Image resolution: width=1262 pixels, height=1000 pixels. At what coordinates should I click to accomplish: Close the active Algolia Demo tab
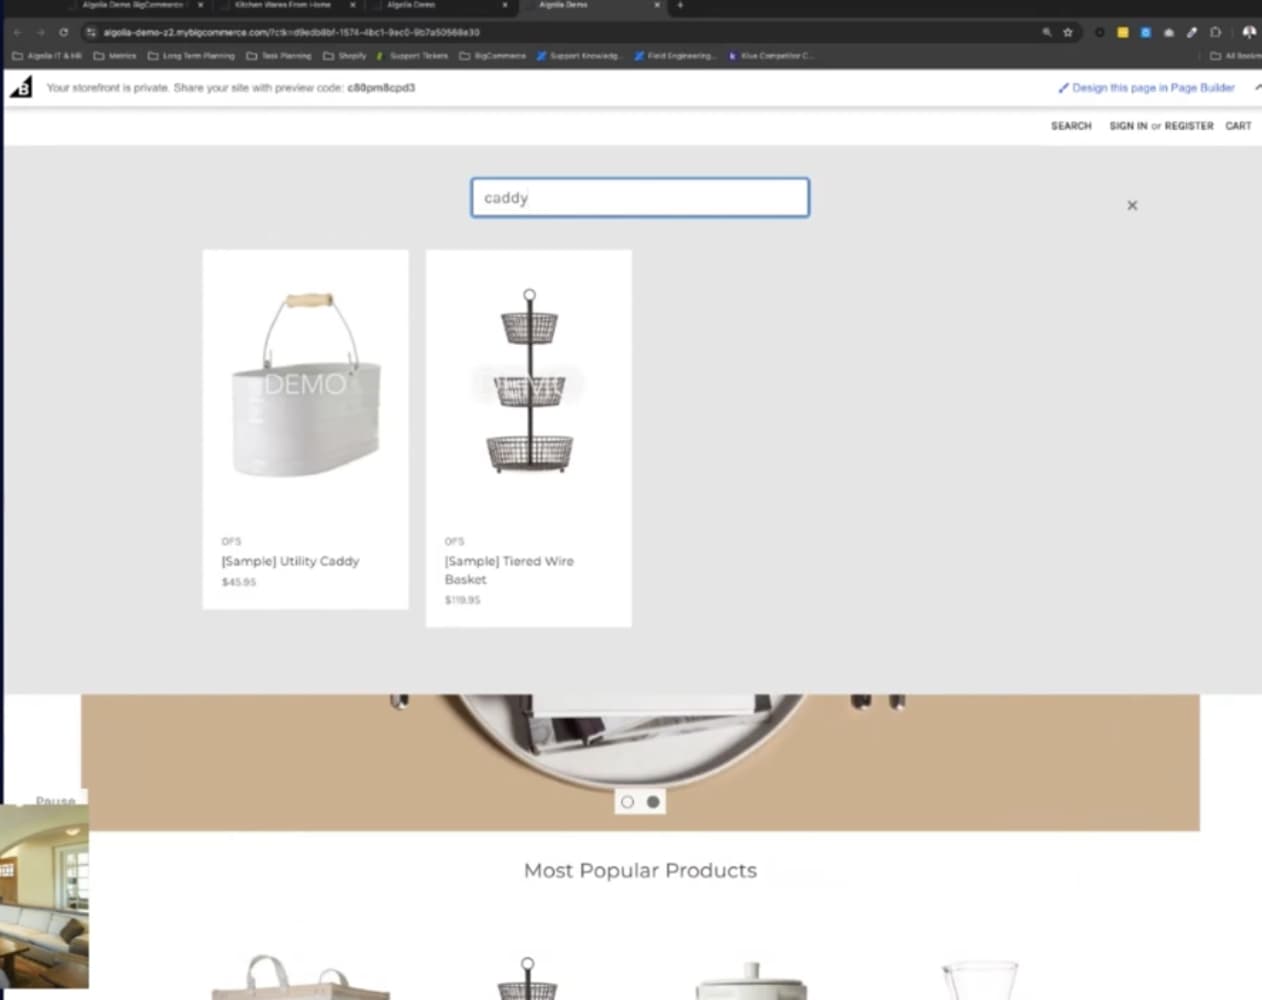(657, 5)
